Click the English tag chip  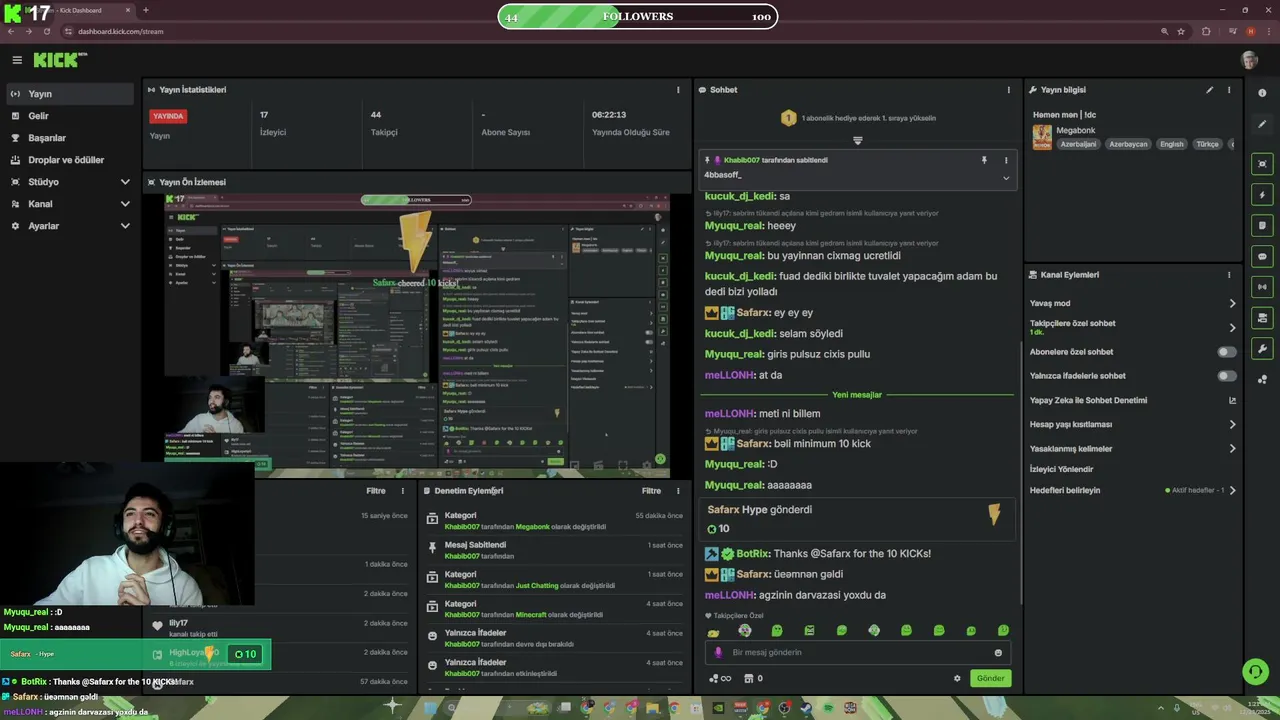pos(1172,144)
